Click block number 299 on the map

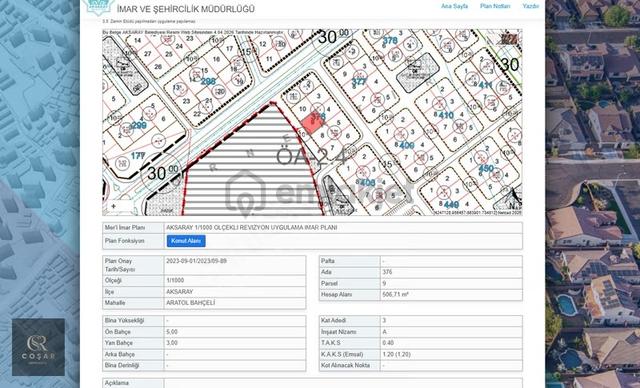139,125
